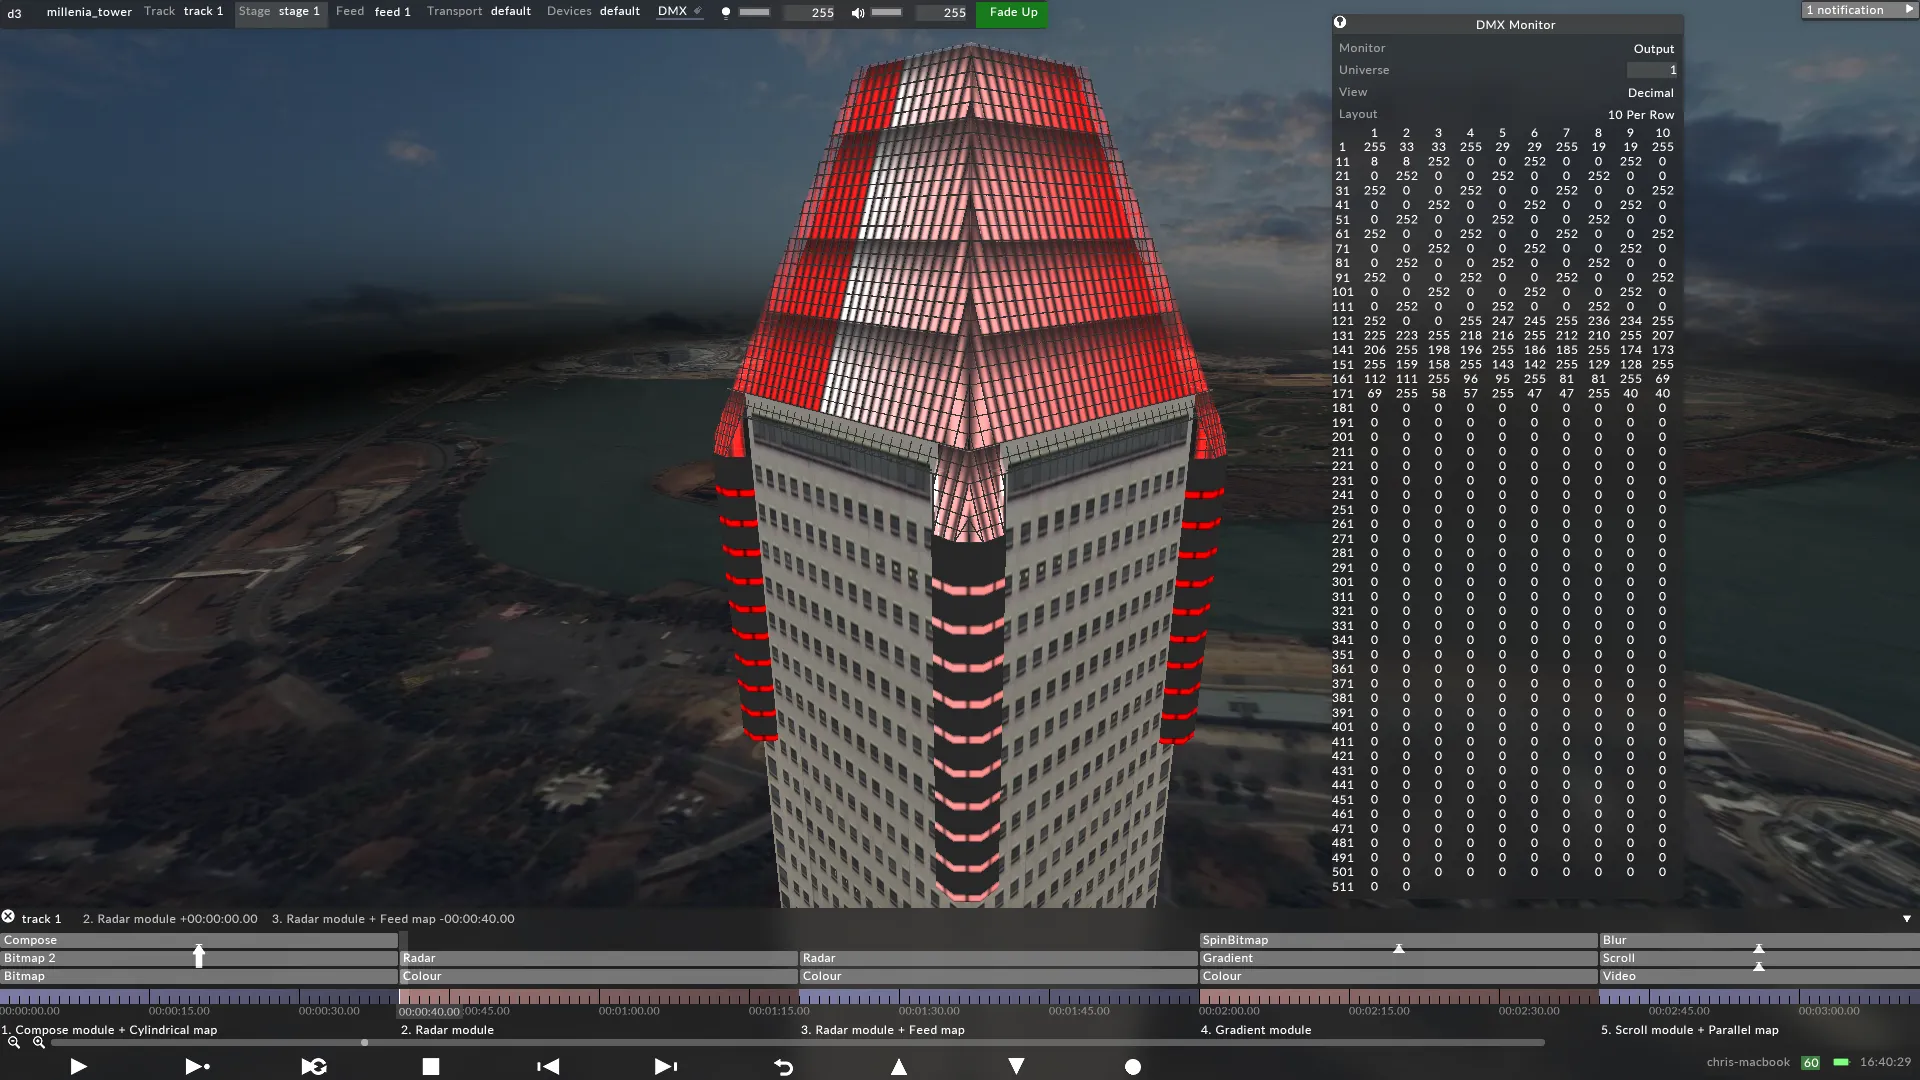Close track 1 timeline with X icon
Screen dimensions: 1920x1080
[x=8, y=917]
